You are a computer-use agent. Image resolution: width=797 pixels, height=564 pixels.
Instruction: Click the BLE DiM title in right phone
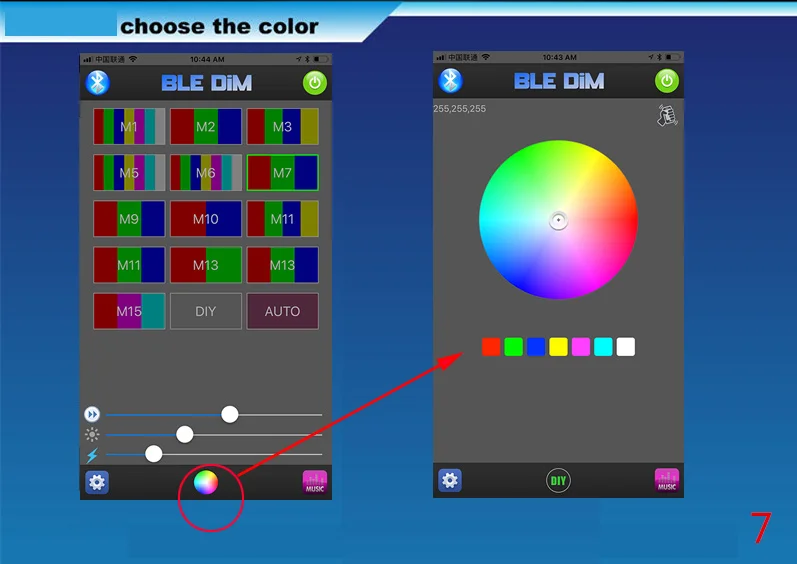pos(559,81)
